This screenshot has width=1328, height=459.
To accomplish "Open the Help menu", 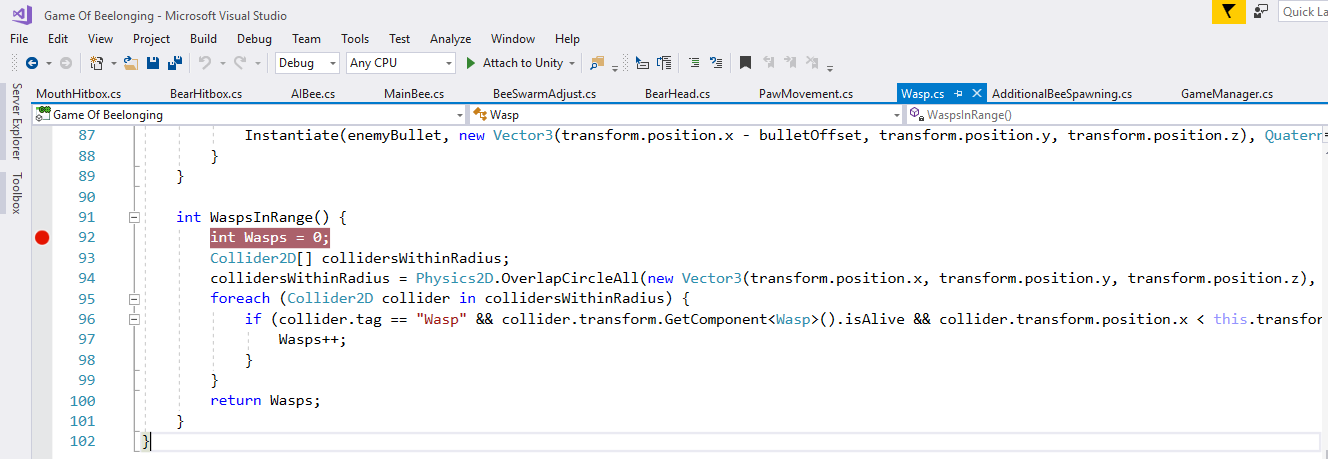I will 567,39.
